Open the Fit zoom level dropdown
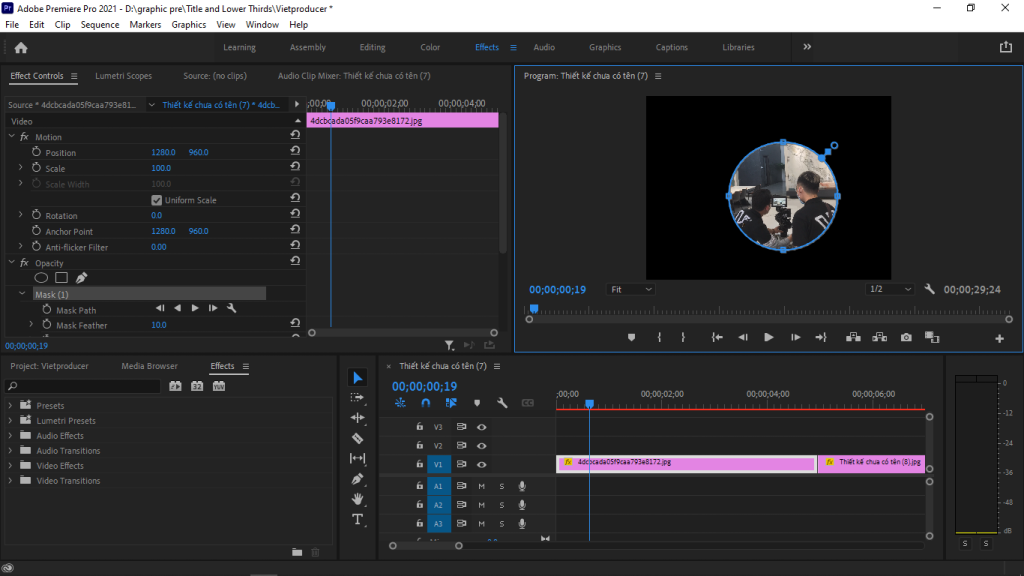This screenshot has width=1024, height=576. (x=630, y=288)
